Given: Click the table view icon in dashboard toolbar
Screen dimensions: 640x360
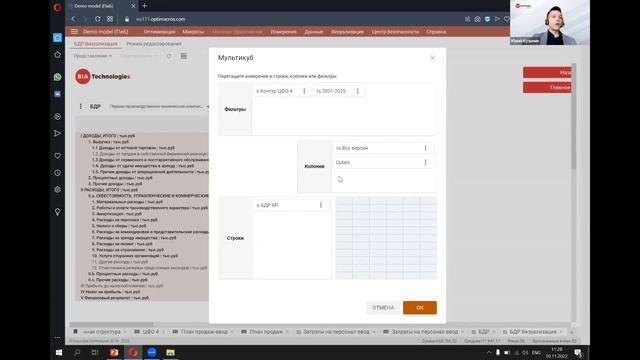Looking at the screenshot, I should 184,56.
